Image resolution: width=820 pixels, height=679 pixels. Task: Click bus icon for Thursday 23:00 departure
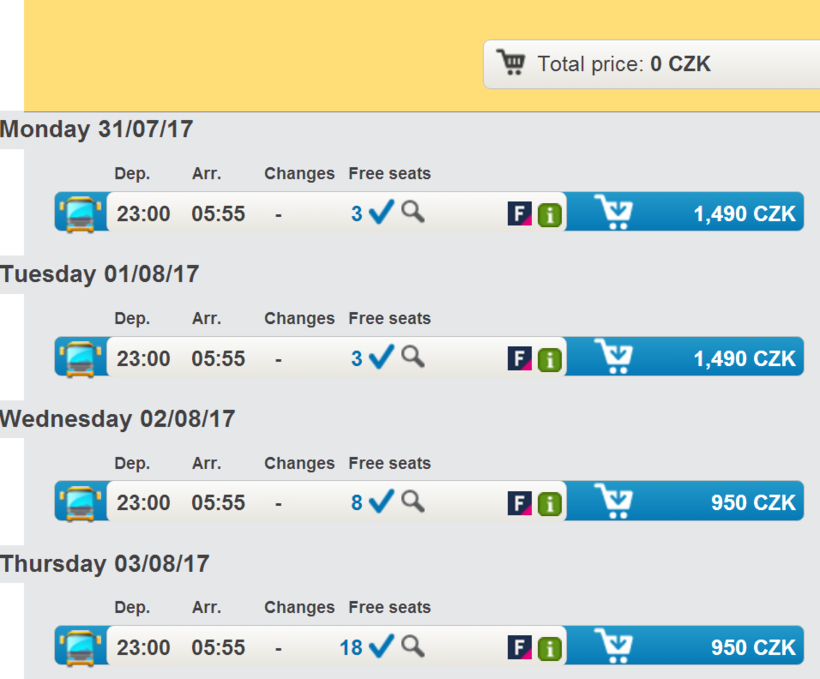click(79, 648)
